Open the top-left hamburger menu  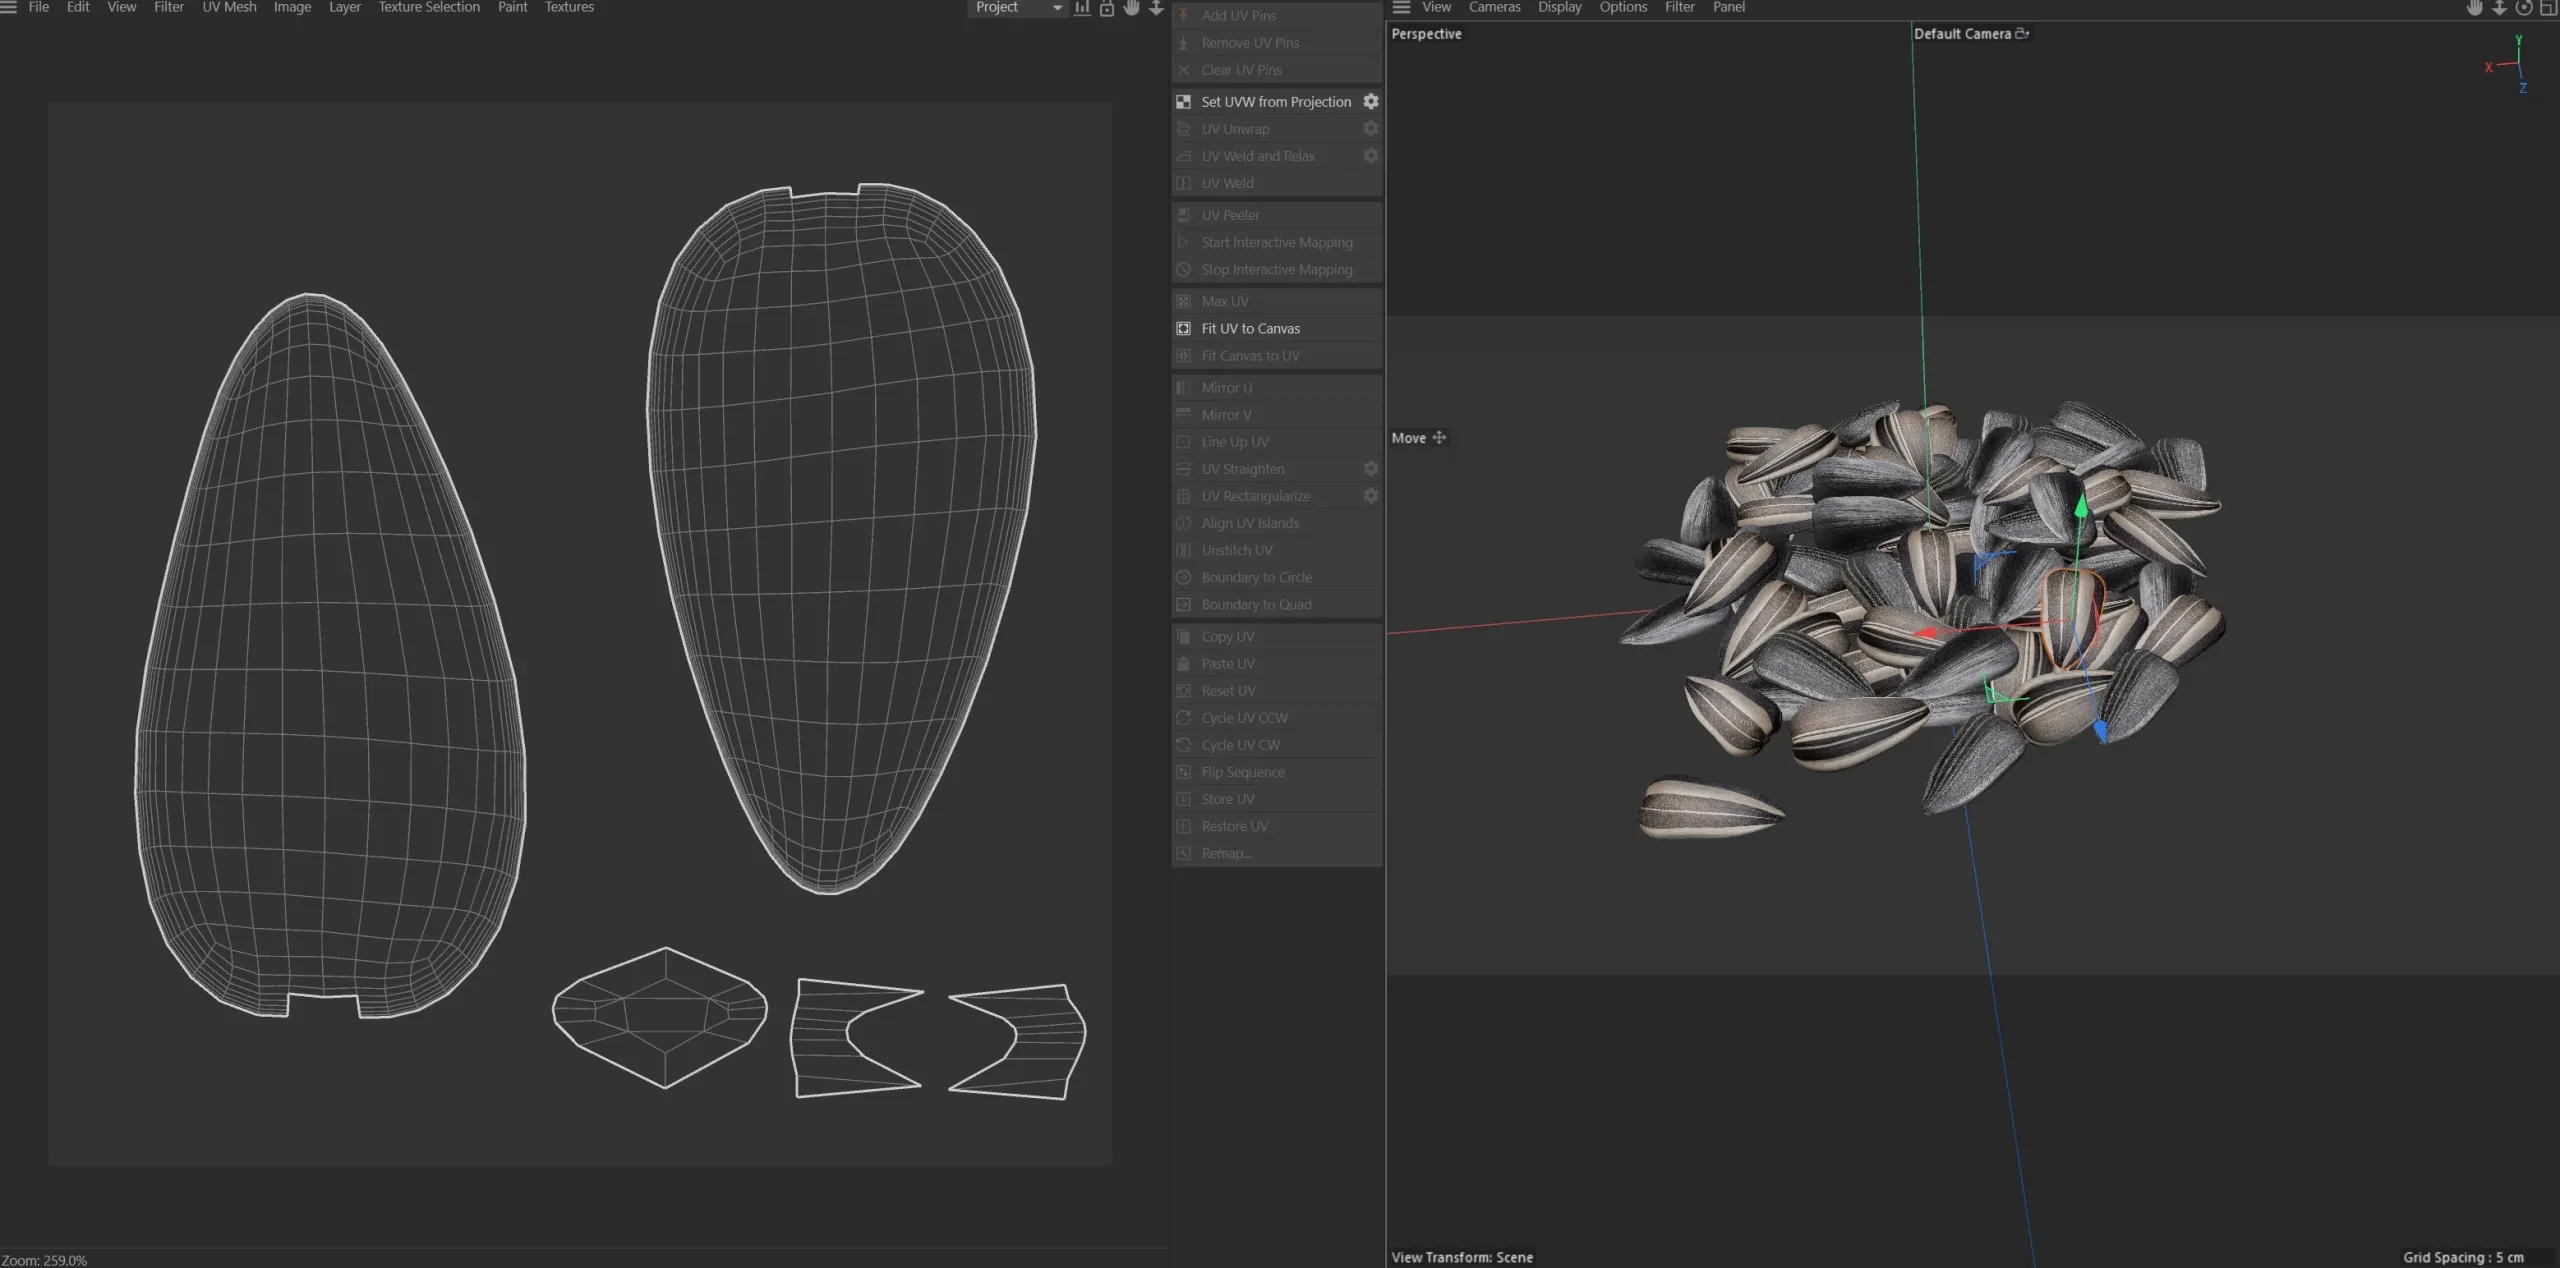coord(10,8)
